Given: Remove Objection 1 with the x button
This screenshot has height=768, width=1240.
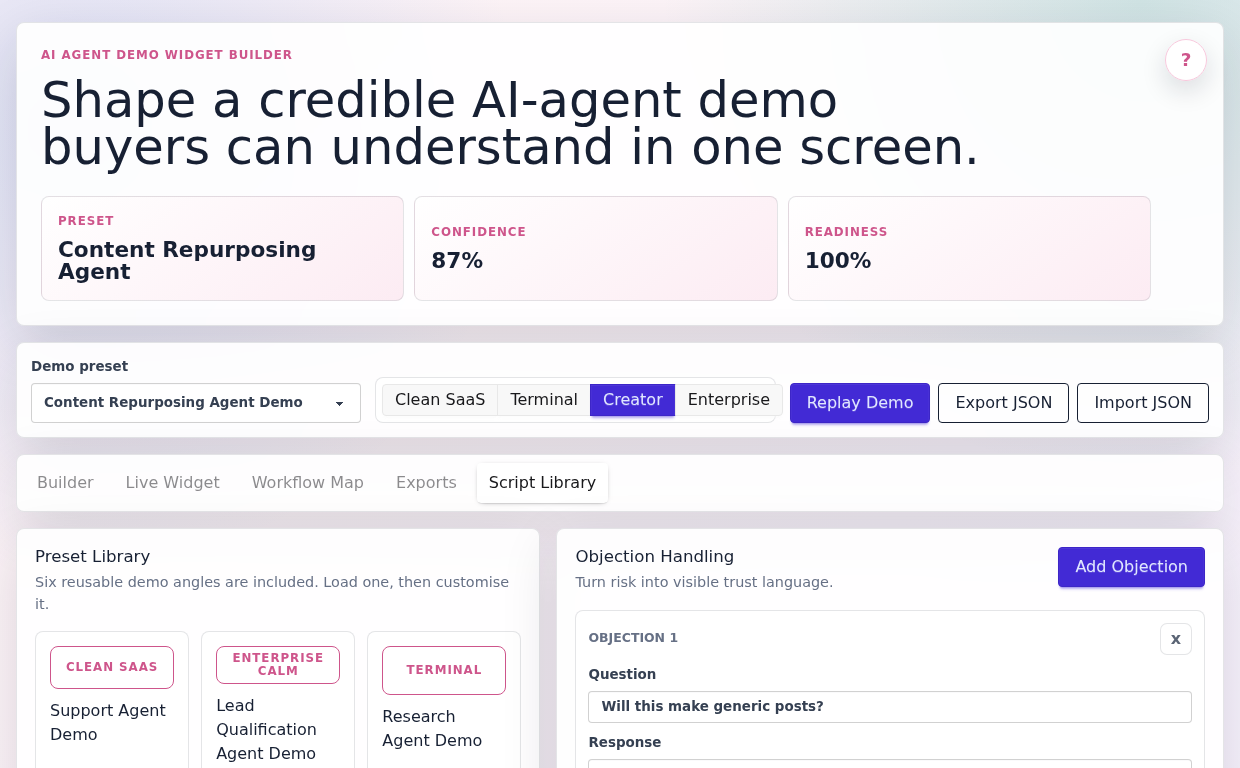Looking at the screenshot, I should (1176, 639).
